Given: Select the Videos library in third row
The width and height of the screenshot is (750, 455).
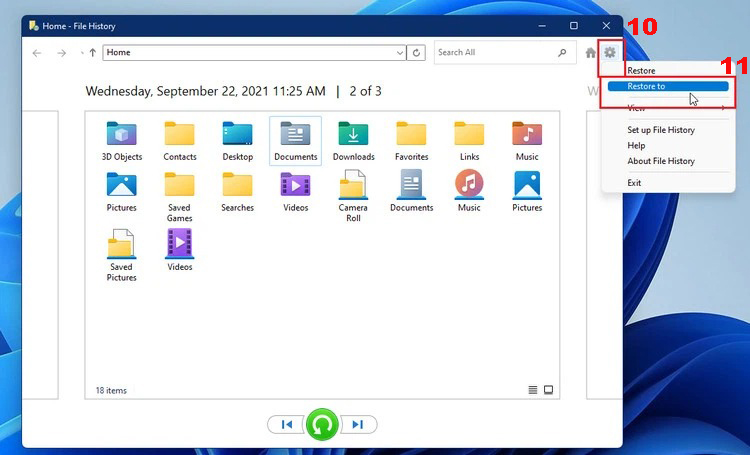Looking at the screenshot, I should (x=179, y=250).
